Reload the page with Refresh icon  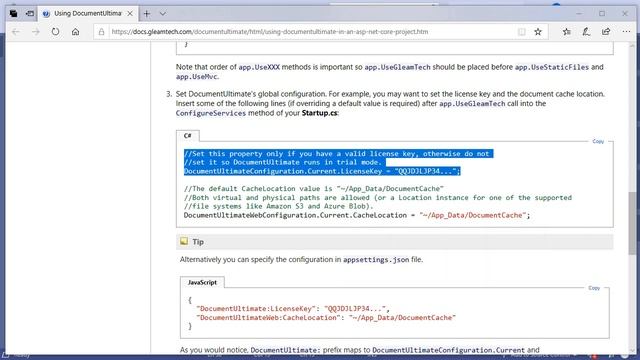pos(55,32)
